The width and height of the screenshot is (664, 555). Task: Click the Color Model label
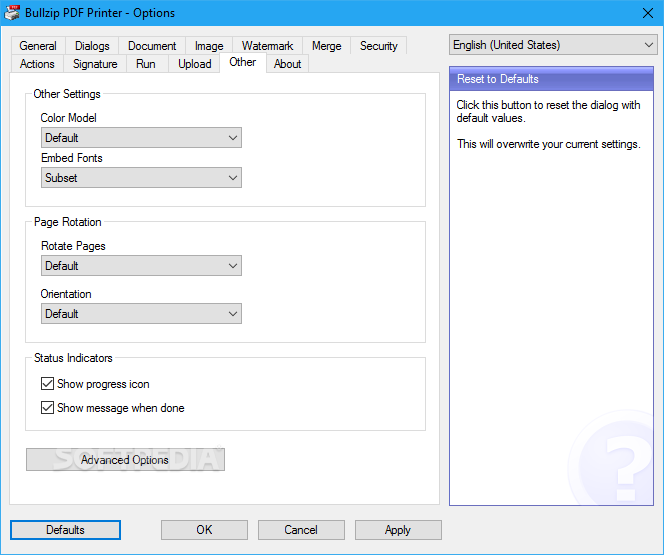tap(69, 118)
